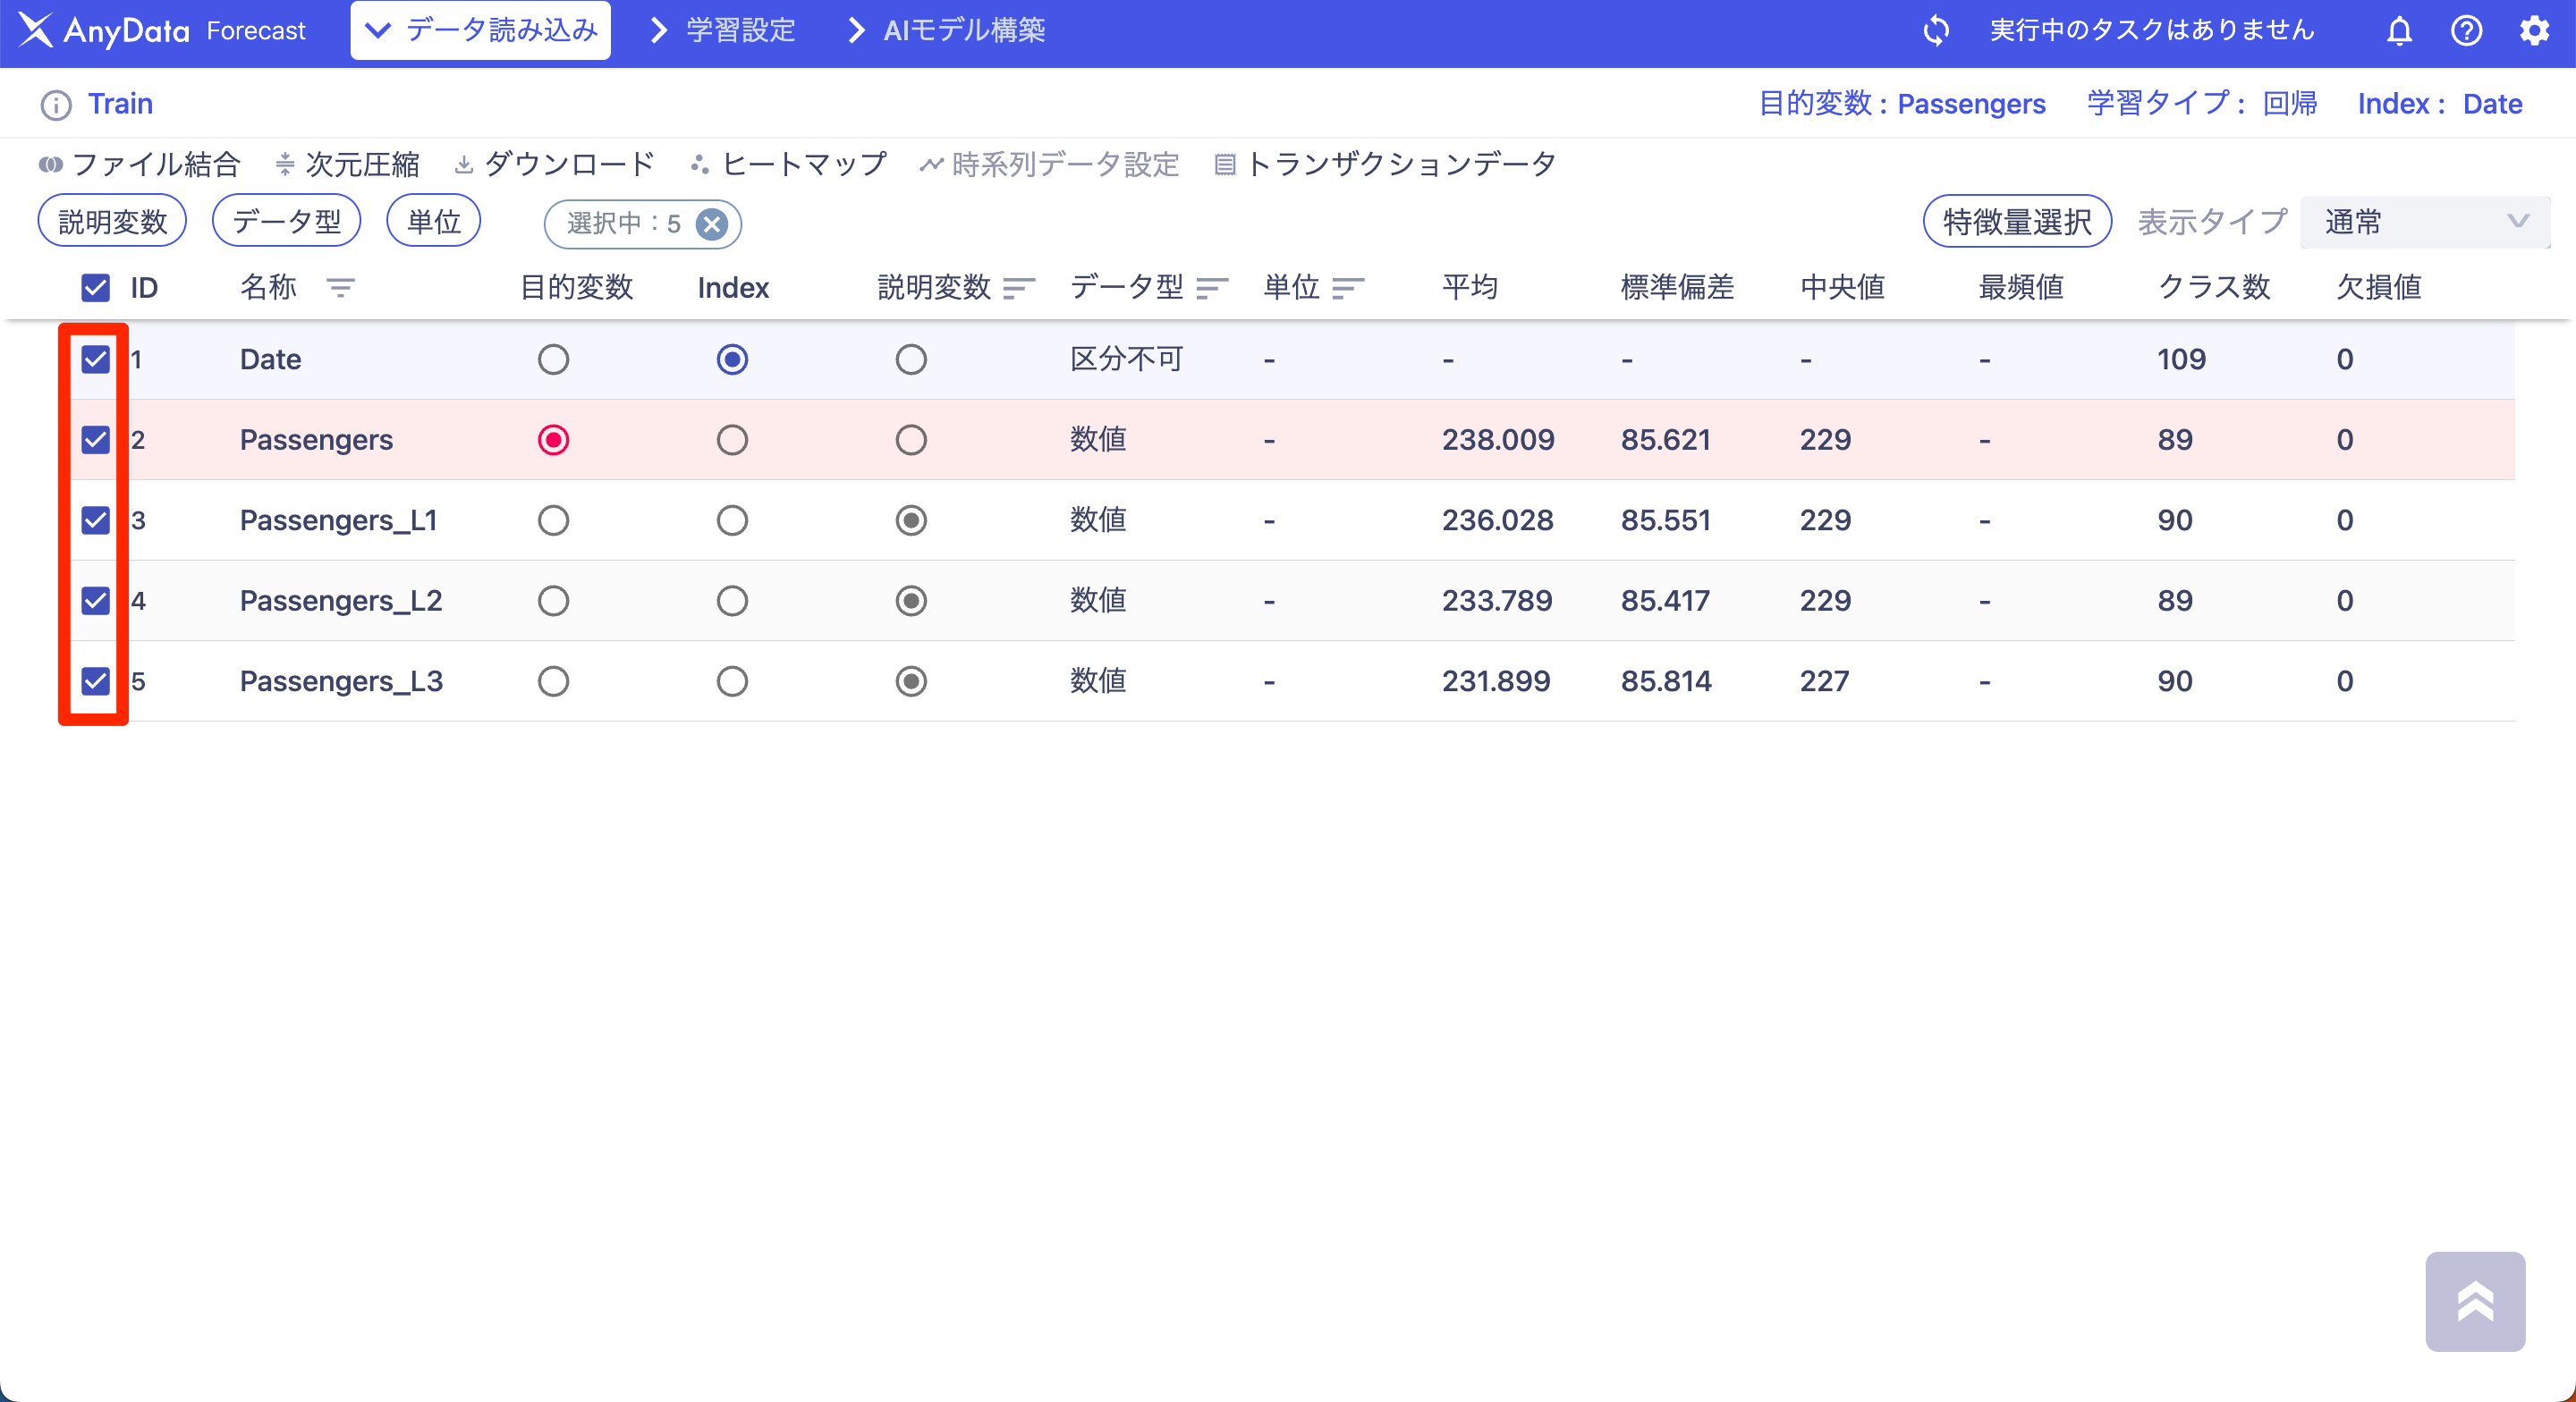Select 説明変数 radio for Passengers row
The image size is (2576, 1402).
pos(911,440)
